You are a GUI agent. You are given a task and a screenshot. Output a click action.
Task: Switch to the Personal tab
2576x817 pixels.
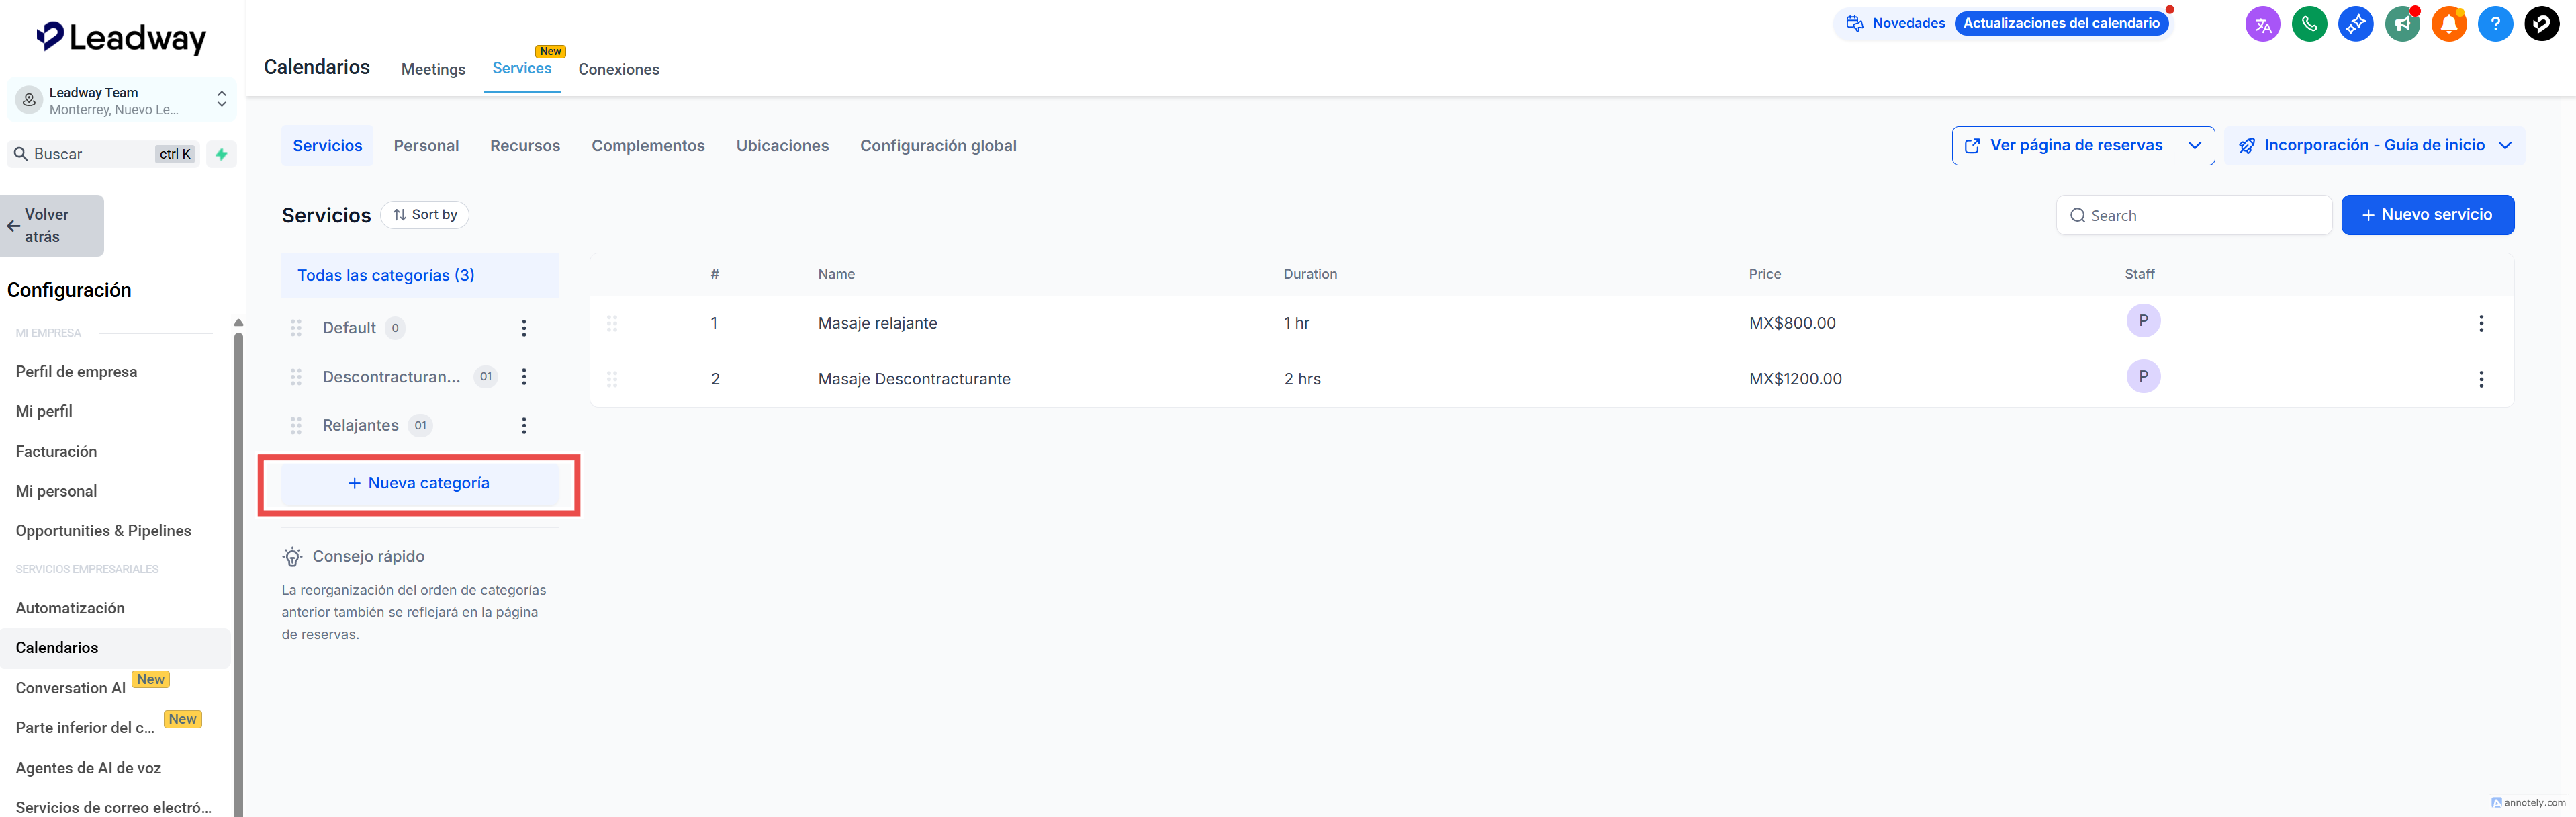click(426, 146)
